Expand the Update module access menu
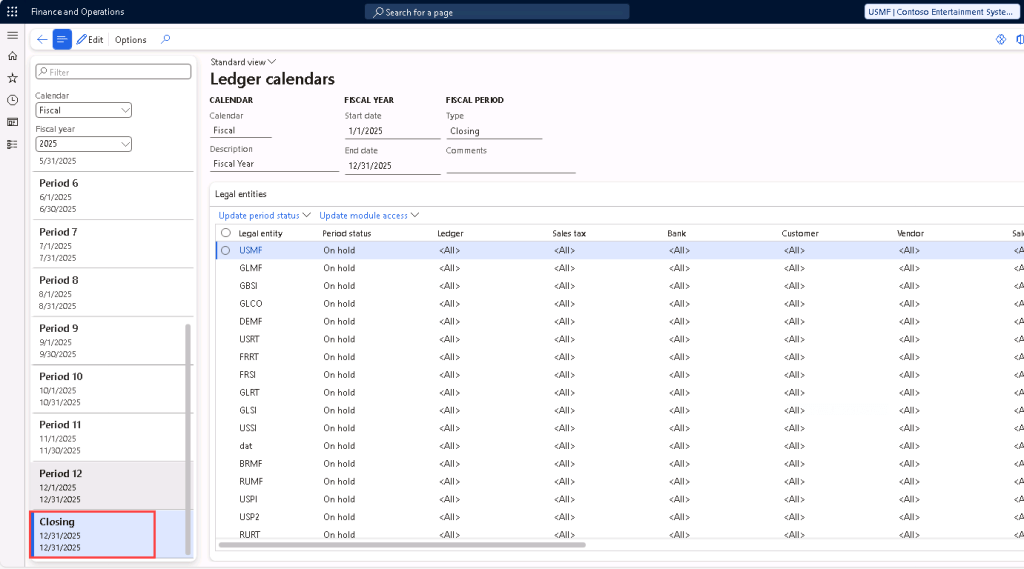The height and width of the screenshot is (569, 1024). pos(369,215)
